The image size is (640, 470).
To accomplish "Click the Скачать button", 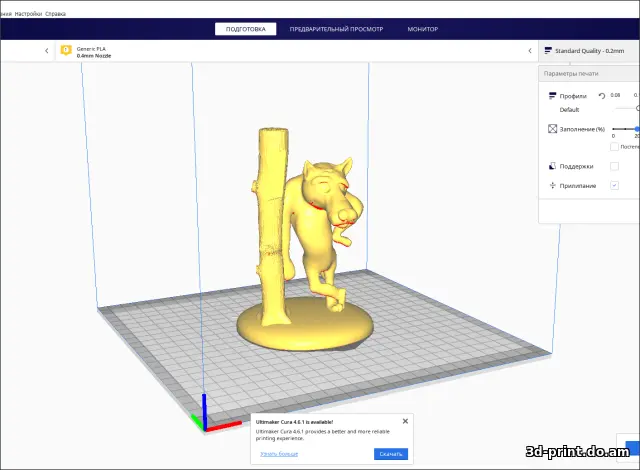I will click(391, 454).
